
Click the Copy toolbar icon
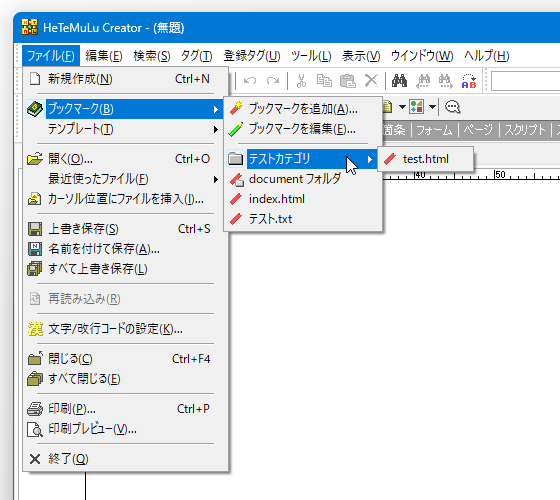coord(324,81)
